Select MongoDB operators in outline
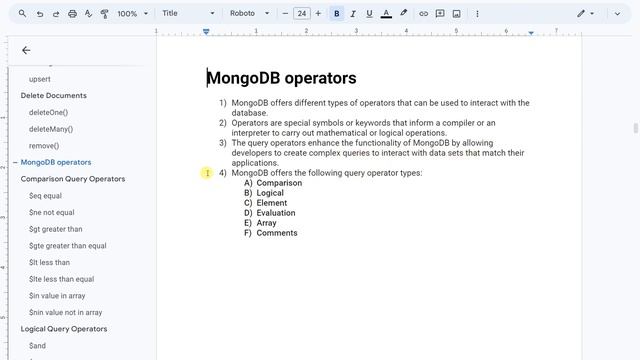This screenshot has height=360, width=640. tap(56, 162)
